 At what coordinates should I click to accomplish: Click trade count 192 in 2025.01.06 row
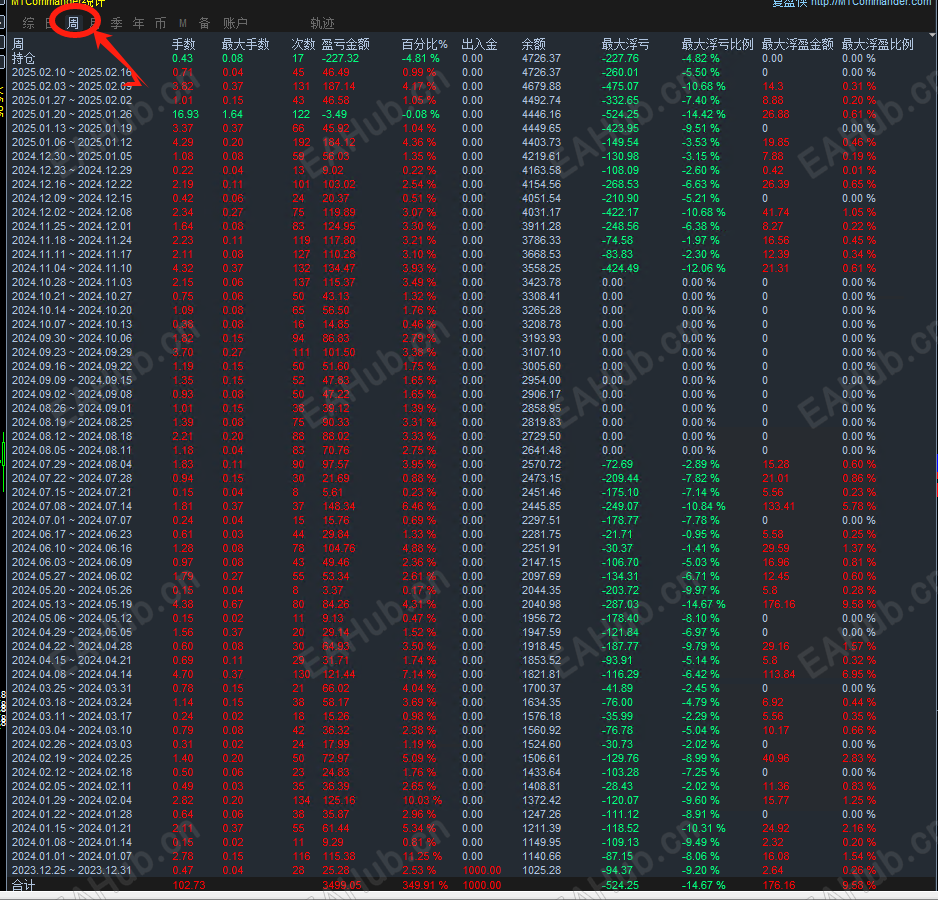(302, 142)
